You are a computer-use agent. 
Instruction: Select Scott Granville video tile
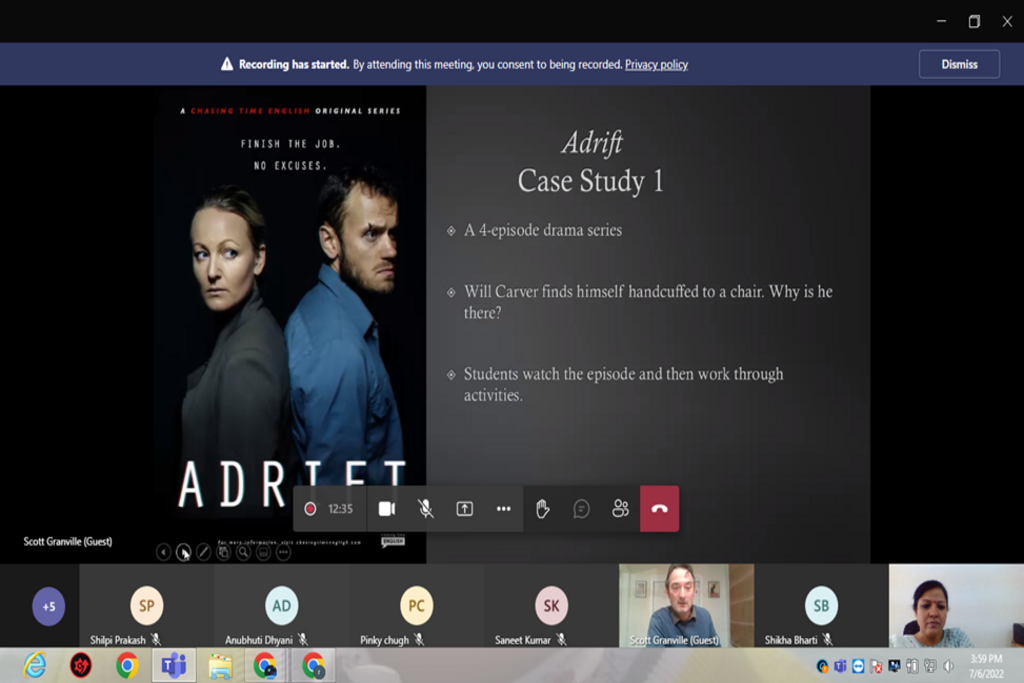(686, 606)
